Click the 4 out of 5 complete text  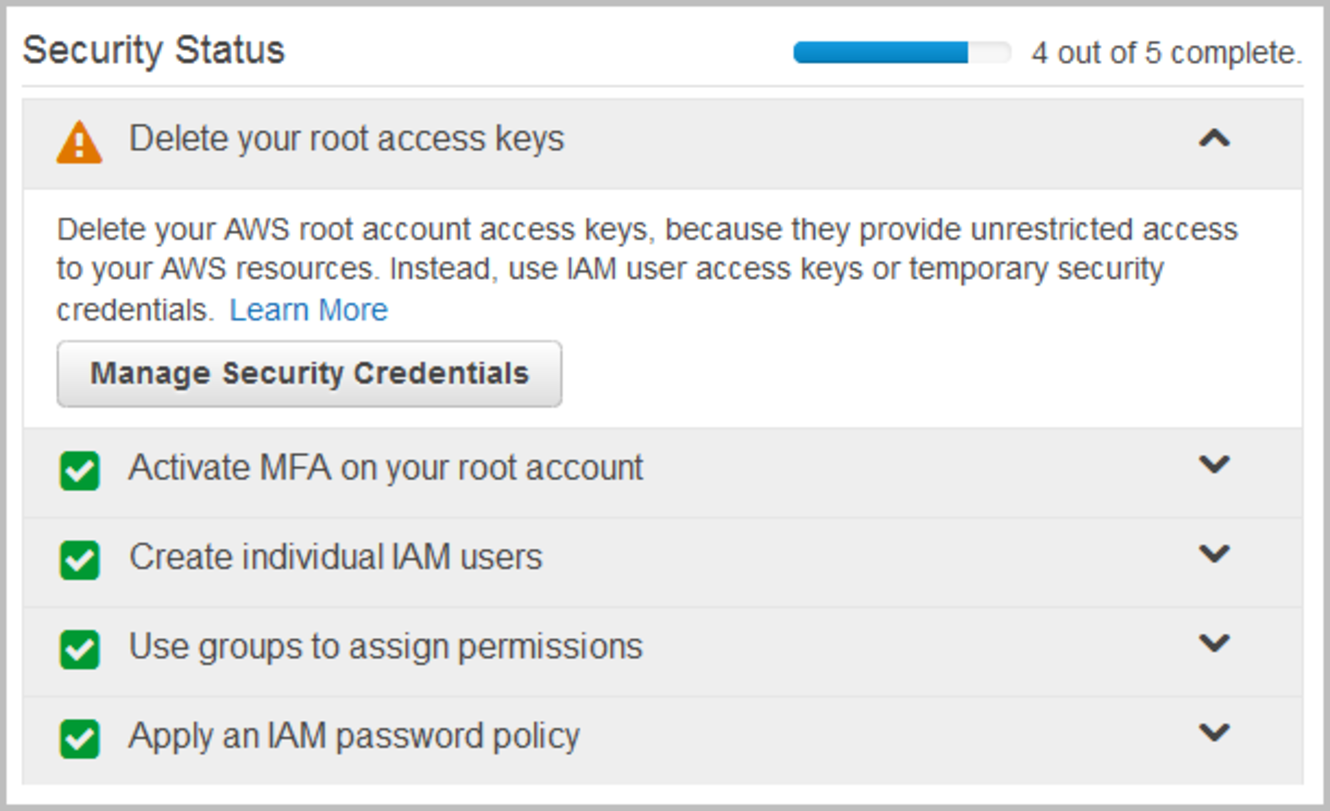pyautogui.click(x=1167, y=53)
